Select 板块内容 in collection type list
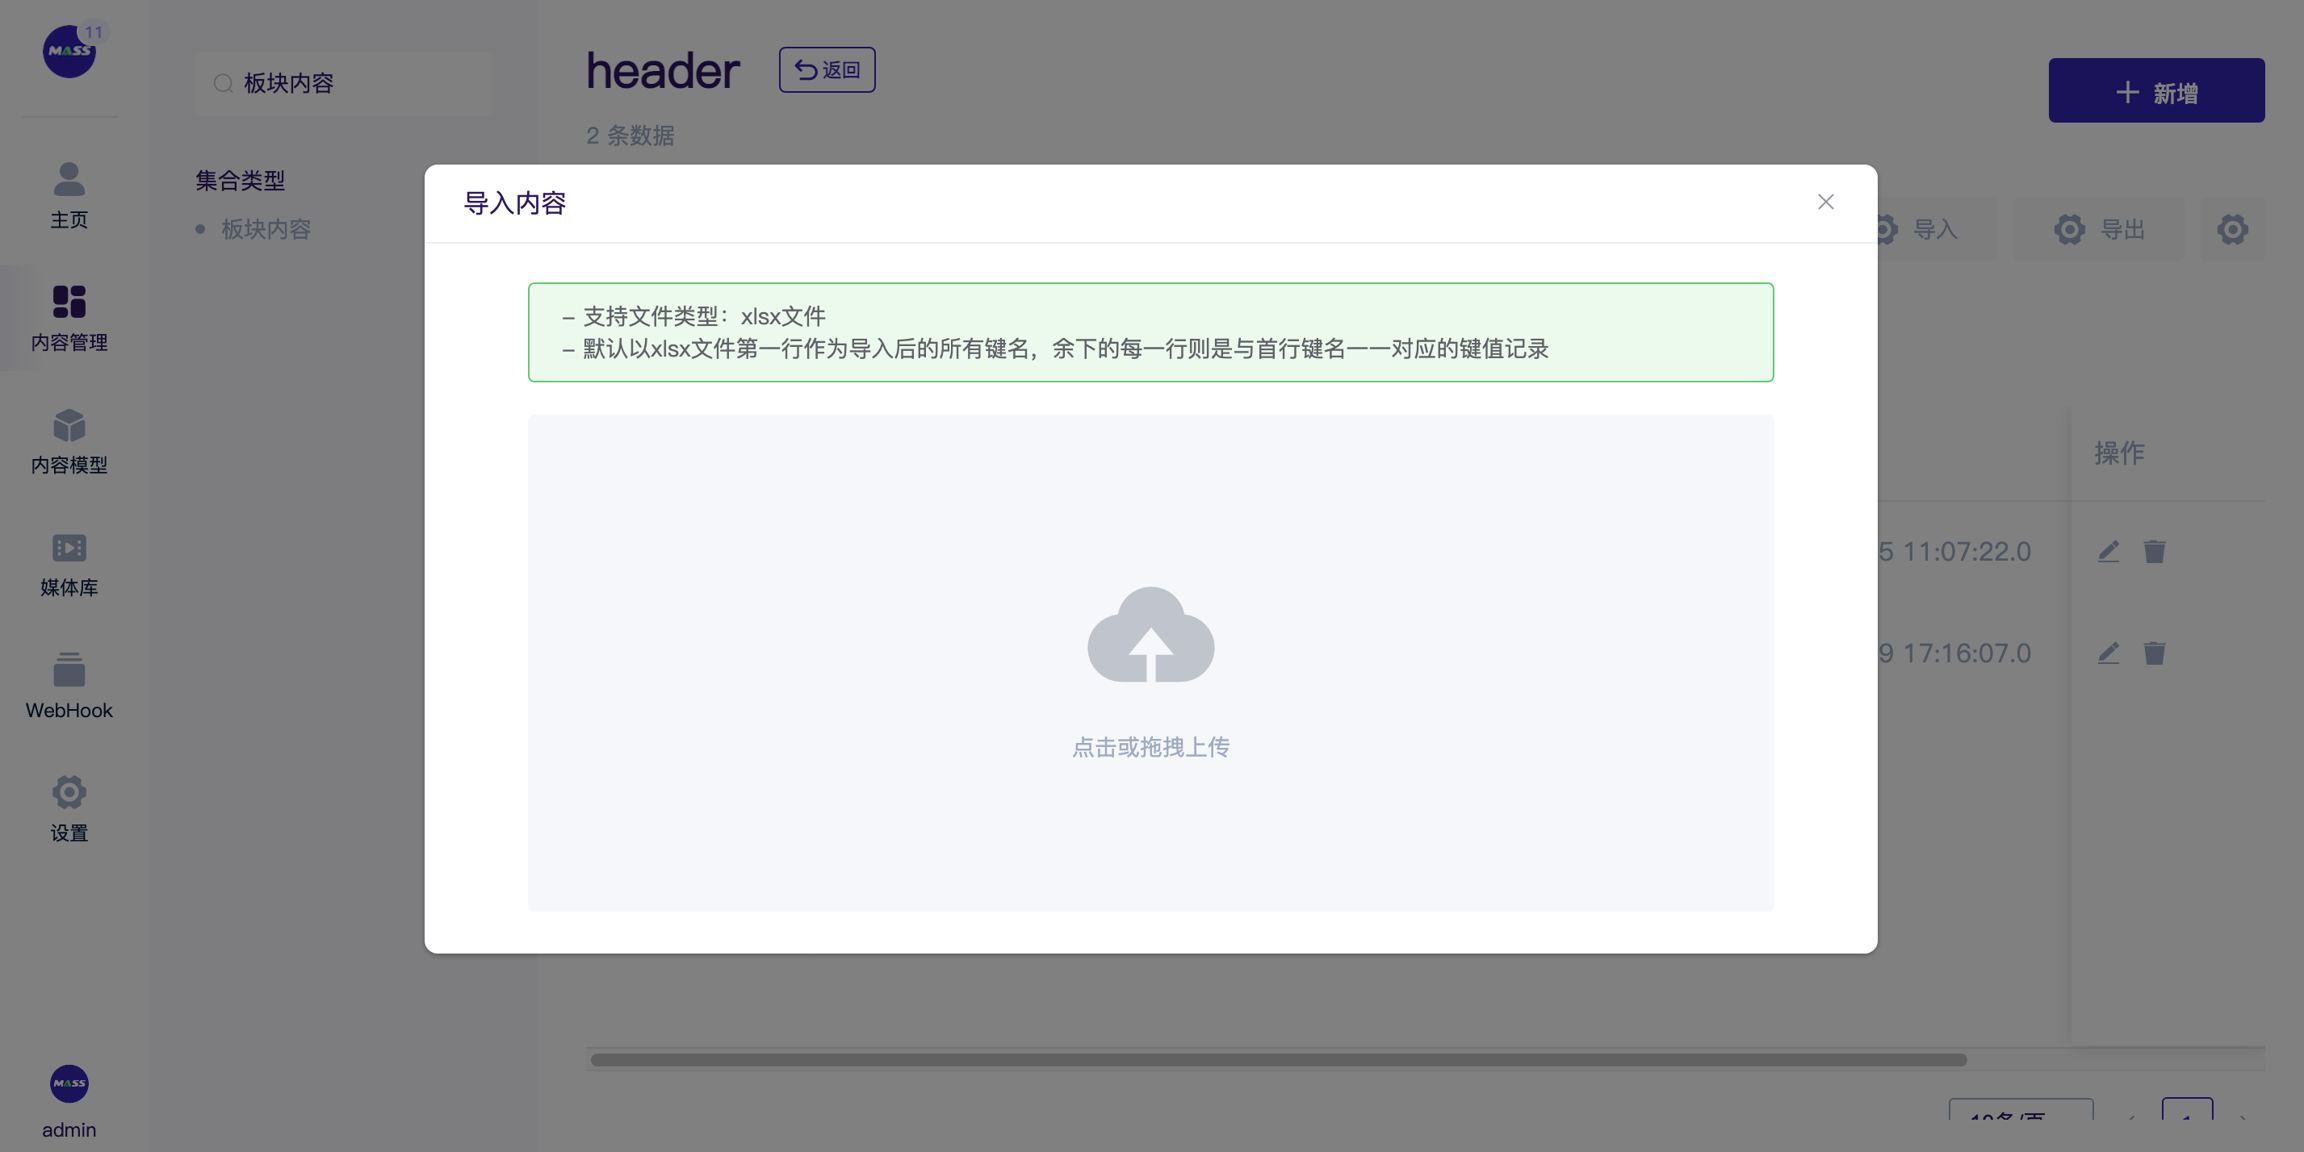 tap(265, 229)
